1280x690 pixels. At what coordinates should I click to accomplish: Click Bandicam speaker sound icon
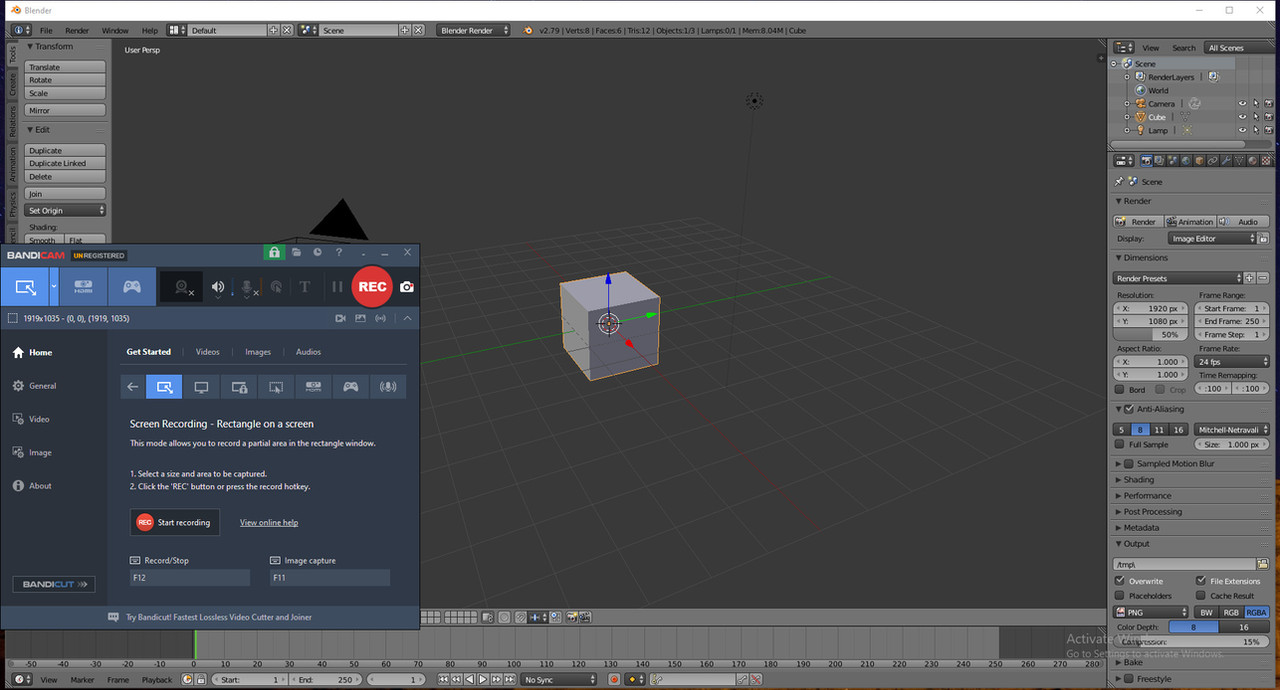(218, 287)
